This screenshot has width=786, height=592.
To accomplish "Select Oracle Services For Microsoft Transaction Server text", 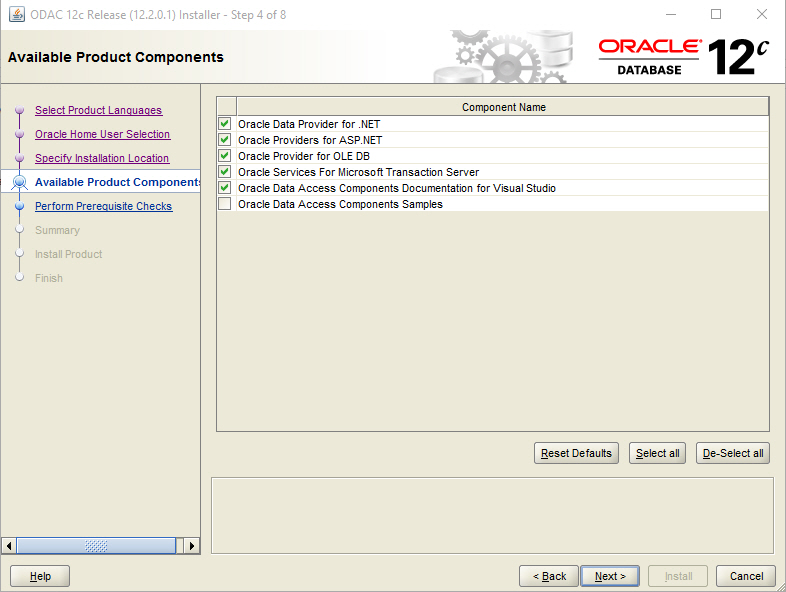I will (x=358, y=172).
